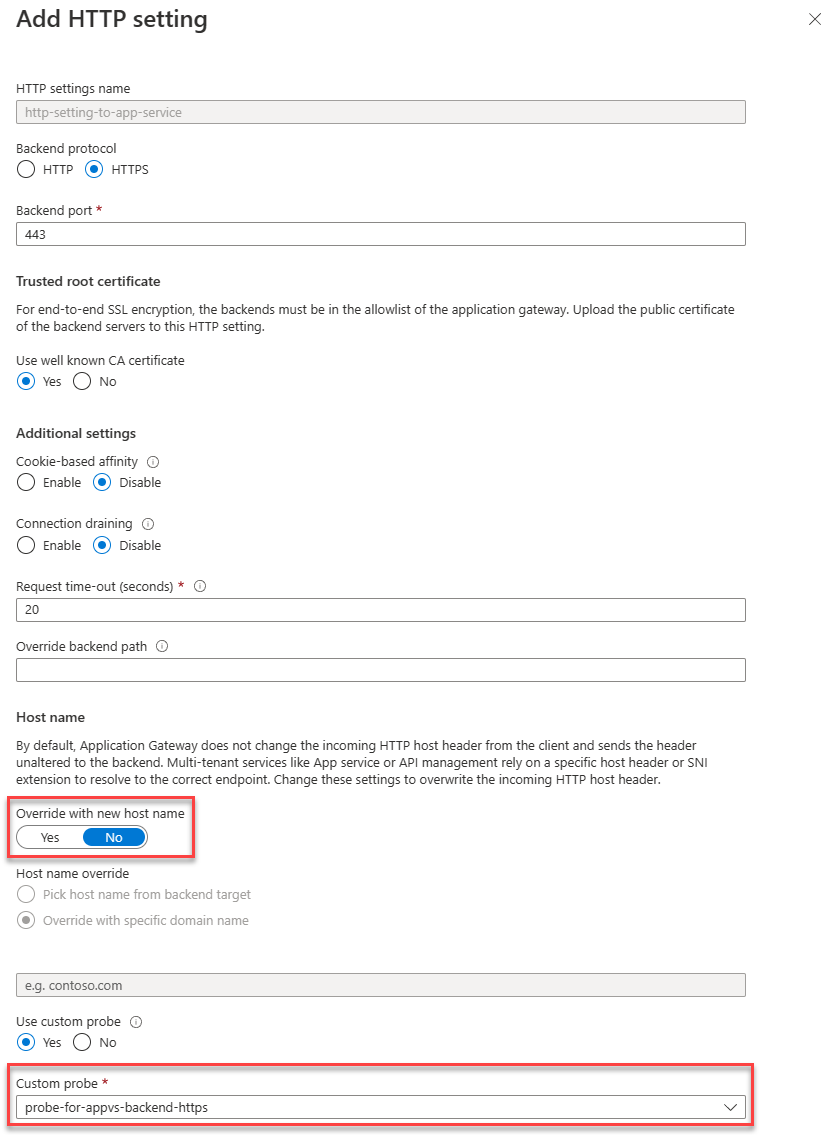Screen dimensions: 831x1135
Task: Enable Connection draining
Action: click(x=25, y=545)
